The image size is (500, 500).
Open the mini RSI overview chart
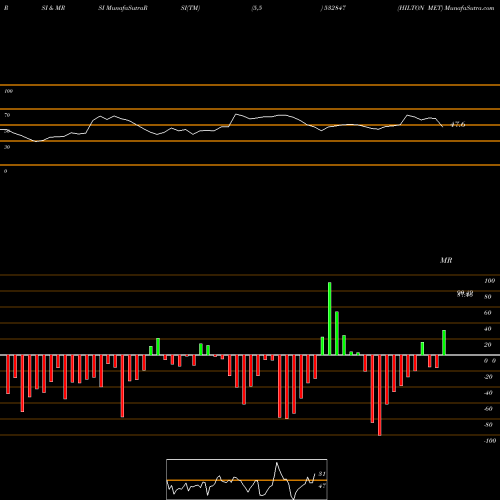click(x=247, y=479)
